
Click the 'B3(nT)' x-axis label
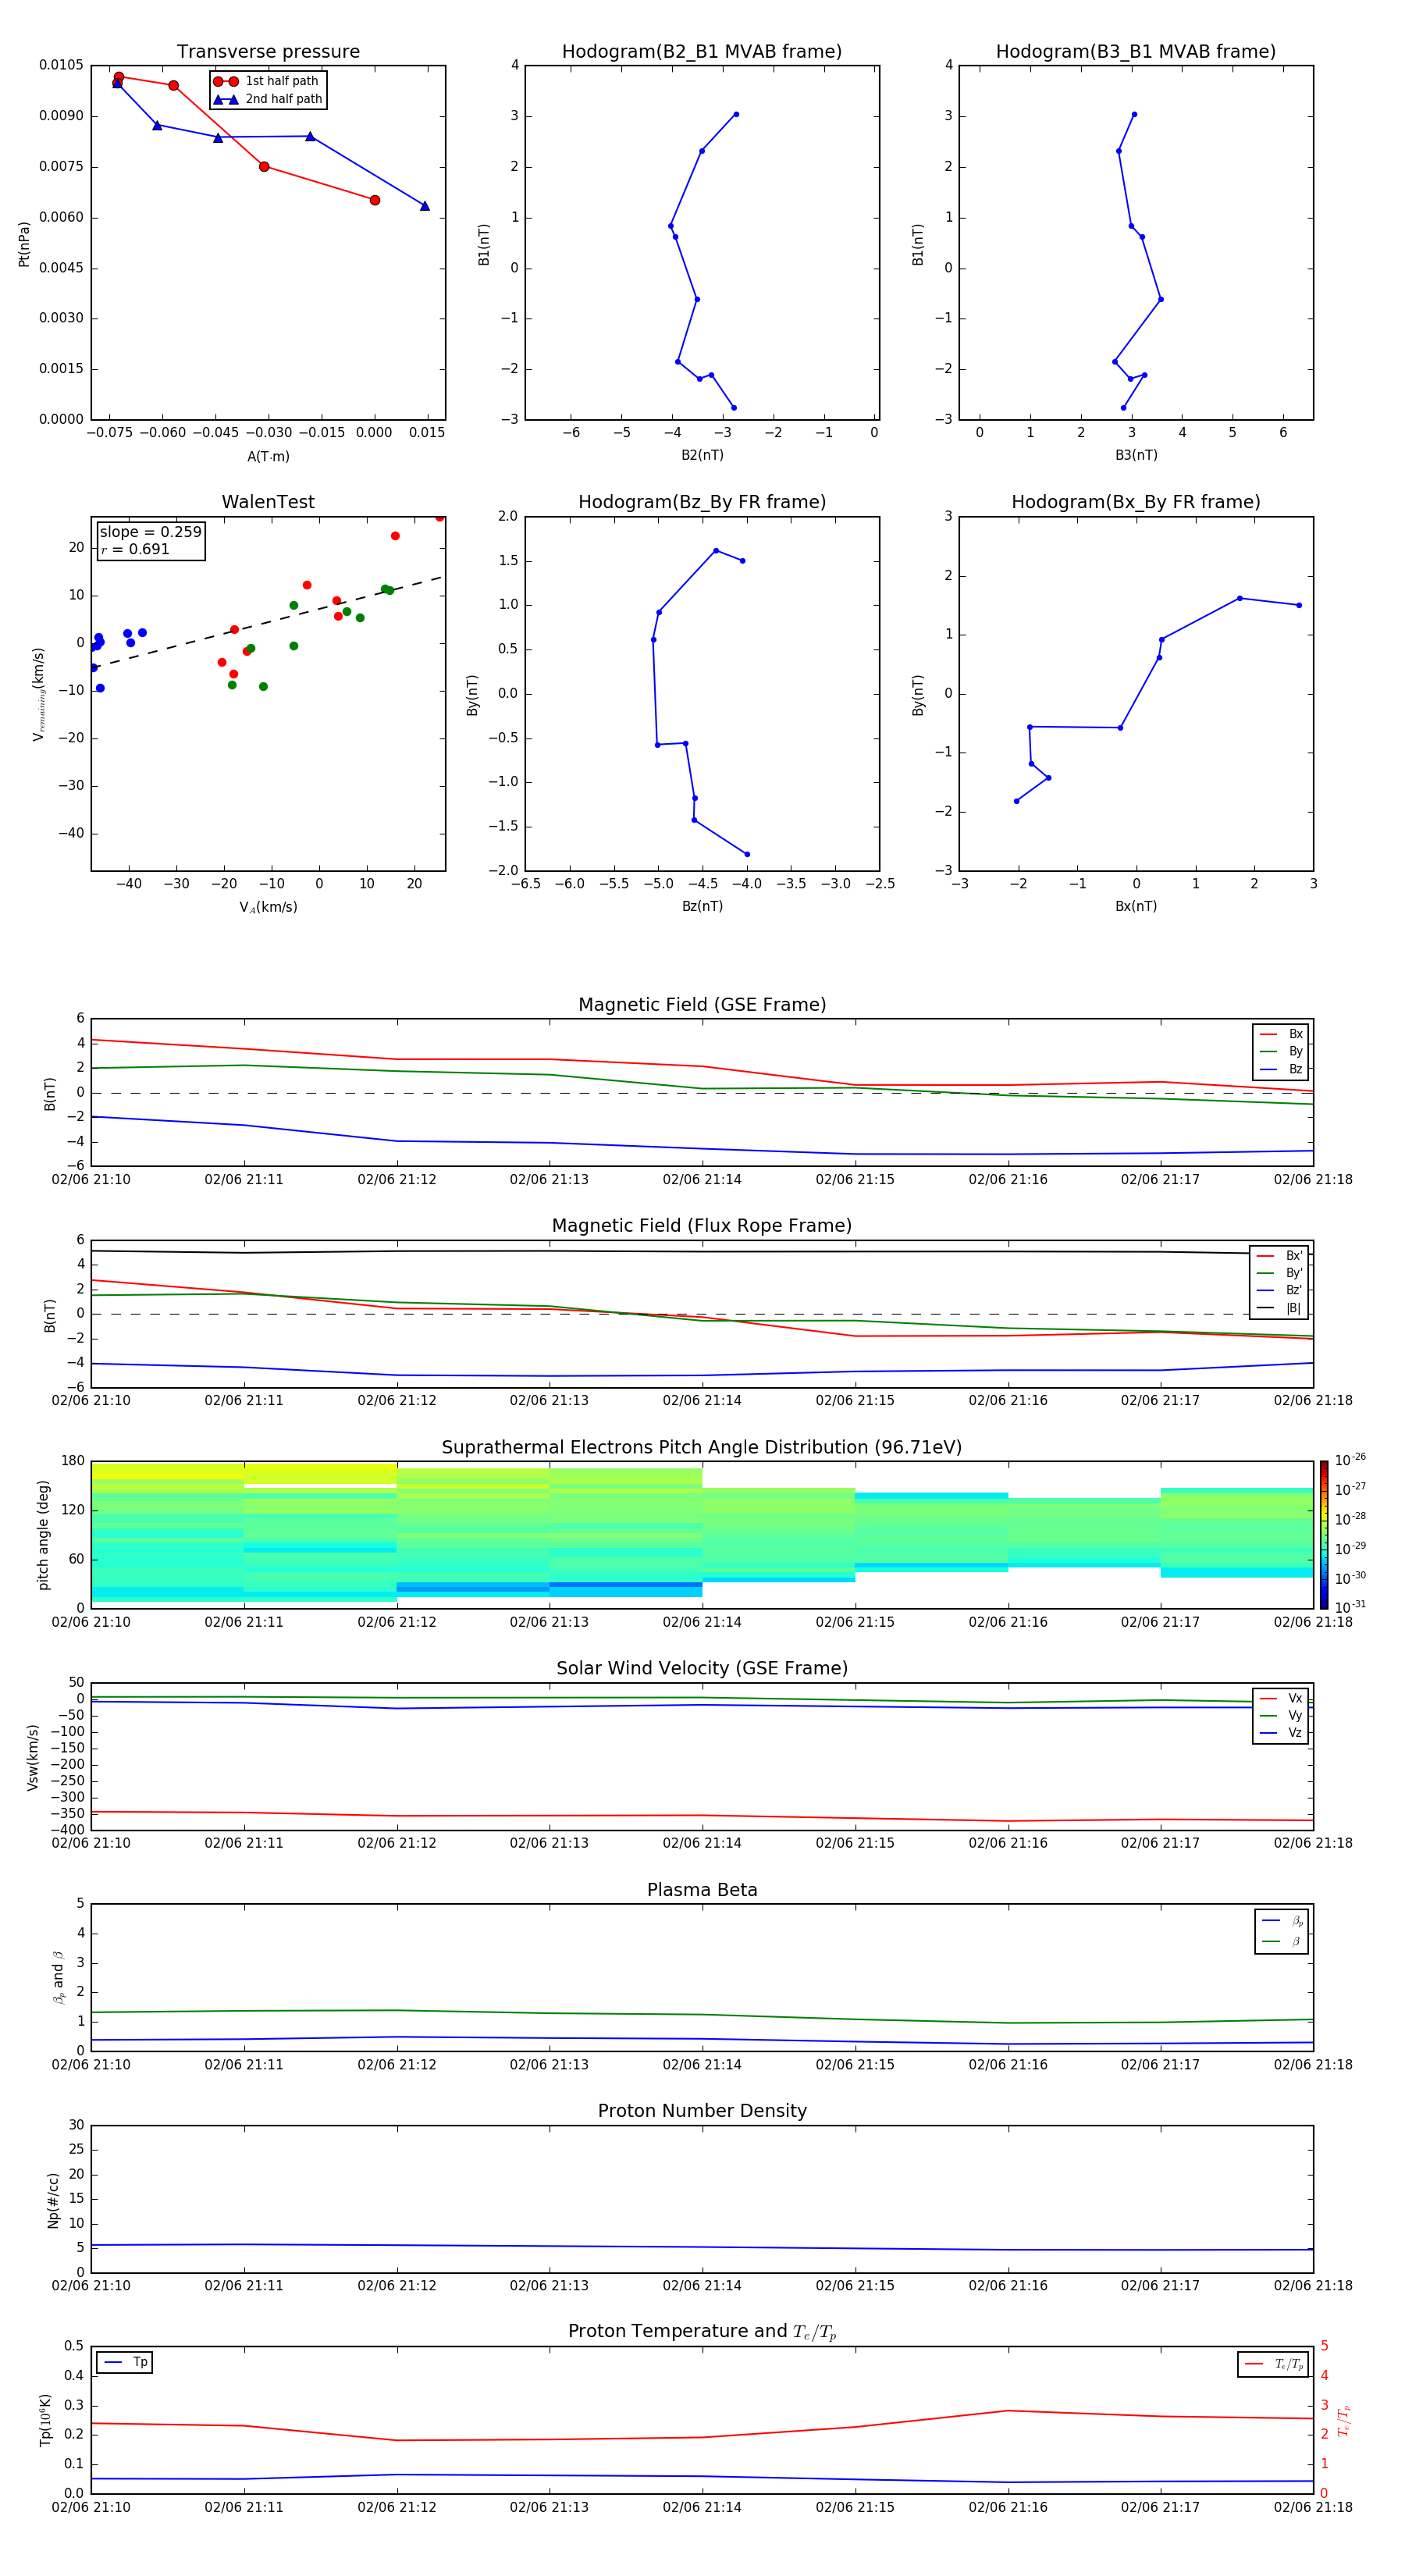tap(1136, 455)
